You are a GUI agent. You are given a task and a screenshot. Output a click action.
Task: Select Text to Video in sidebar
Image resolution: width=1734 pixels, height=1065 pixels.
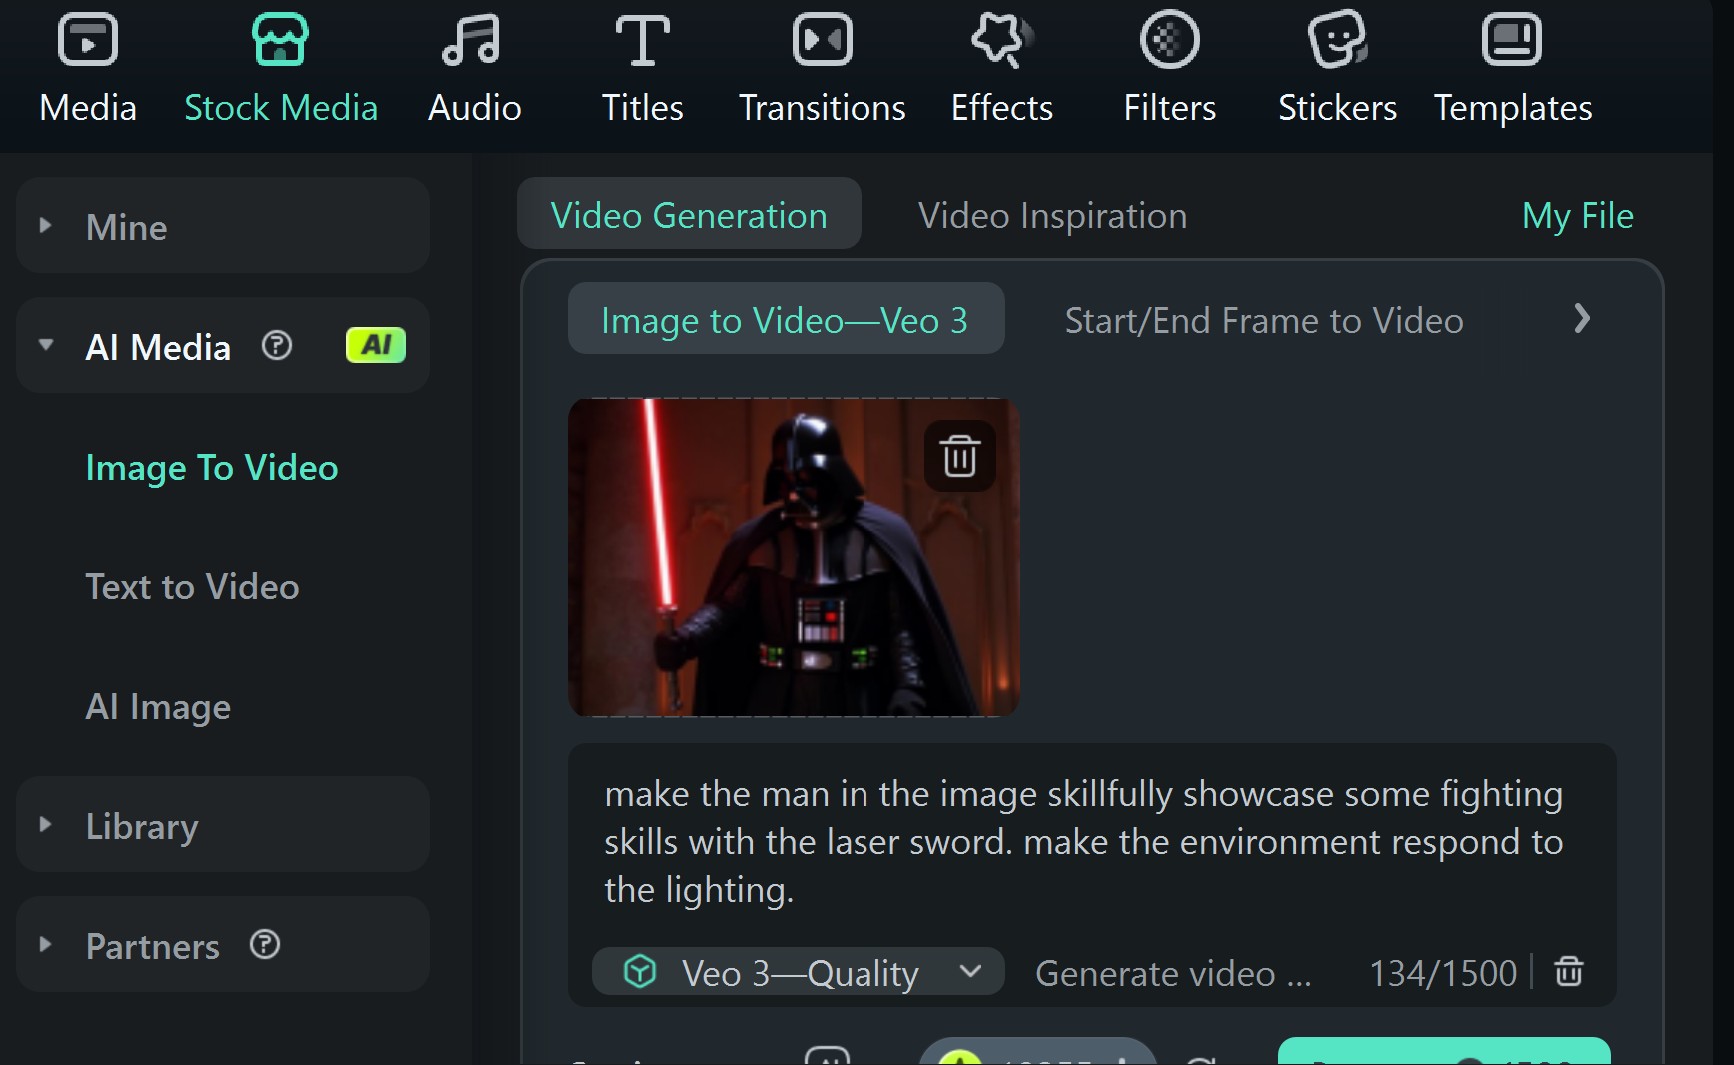192,587
